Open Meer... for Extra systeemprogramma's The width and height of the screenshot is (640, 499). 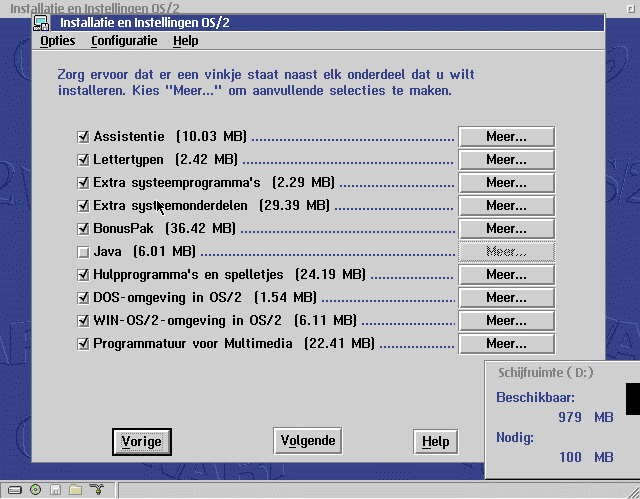[x=507, y=183]
